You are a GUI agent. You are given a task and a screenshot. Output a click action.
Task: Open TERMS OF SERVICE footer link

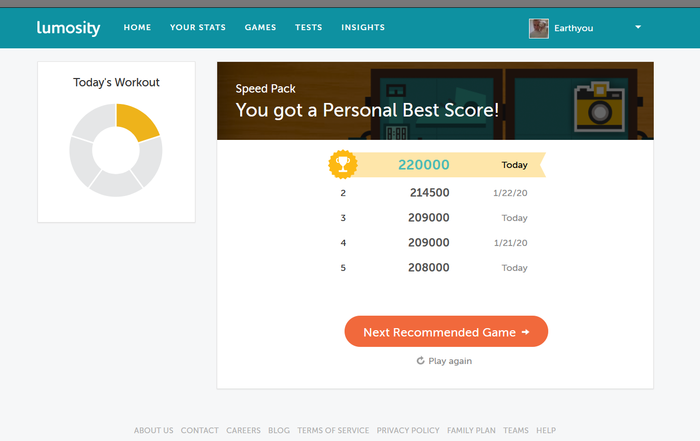(x=333, y=430)
